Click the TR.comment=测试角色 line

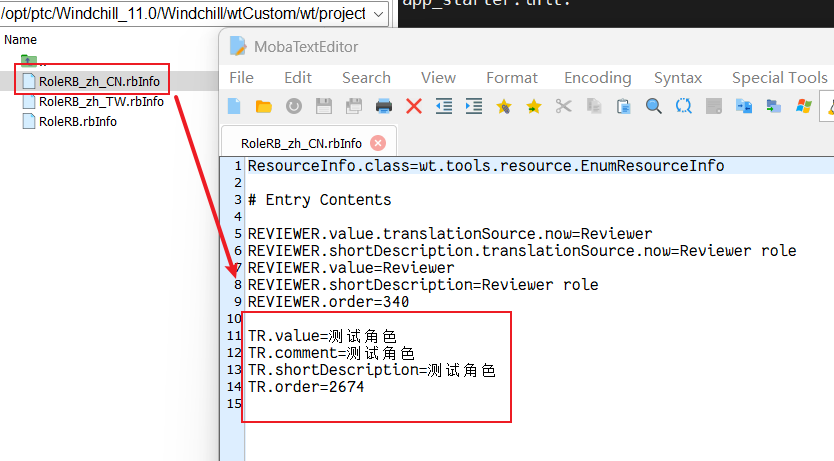(331, 353)
